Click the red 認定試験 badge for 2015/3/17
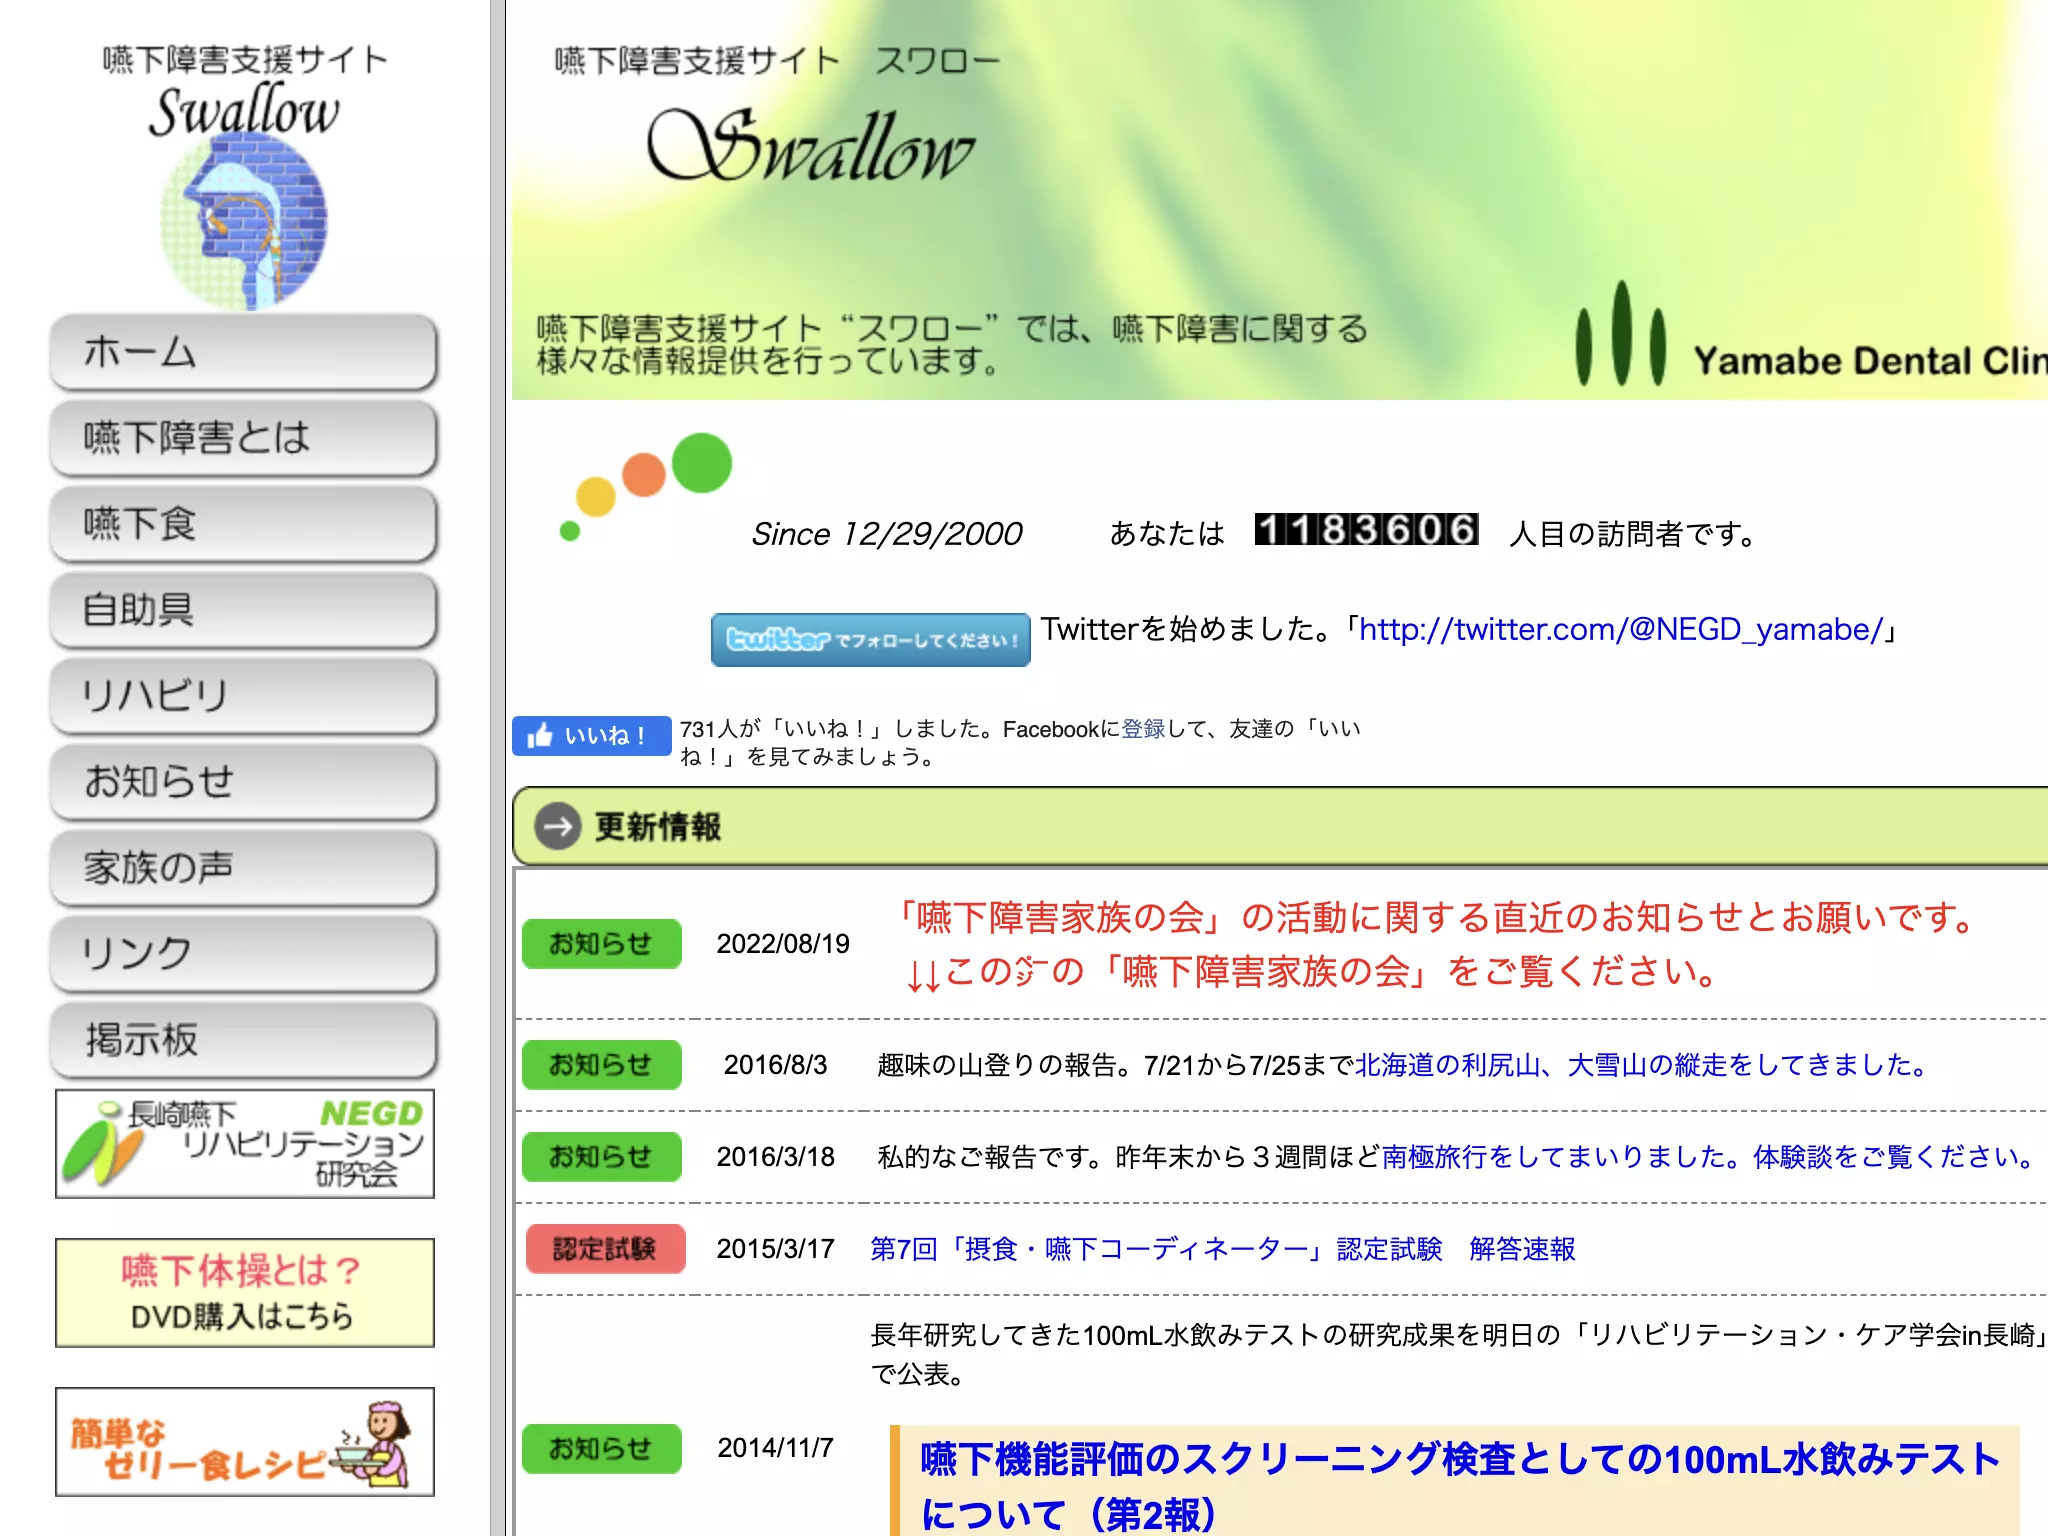The image size is (2048, 1536). point(605,1248)
